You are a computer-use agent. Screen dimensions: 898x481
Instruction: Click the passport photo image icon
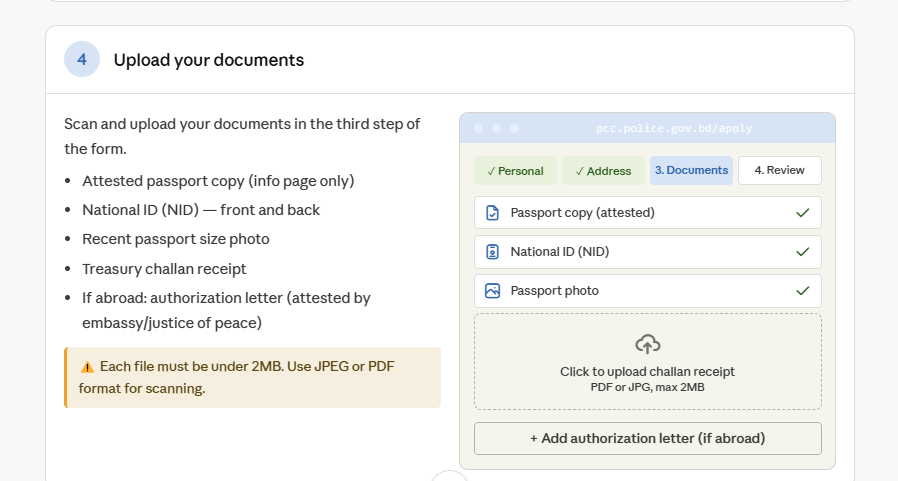(493, 291)
